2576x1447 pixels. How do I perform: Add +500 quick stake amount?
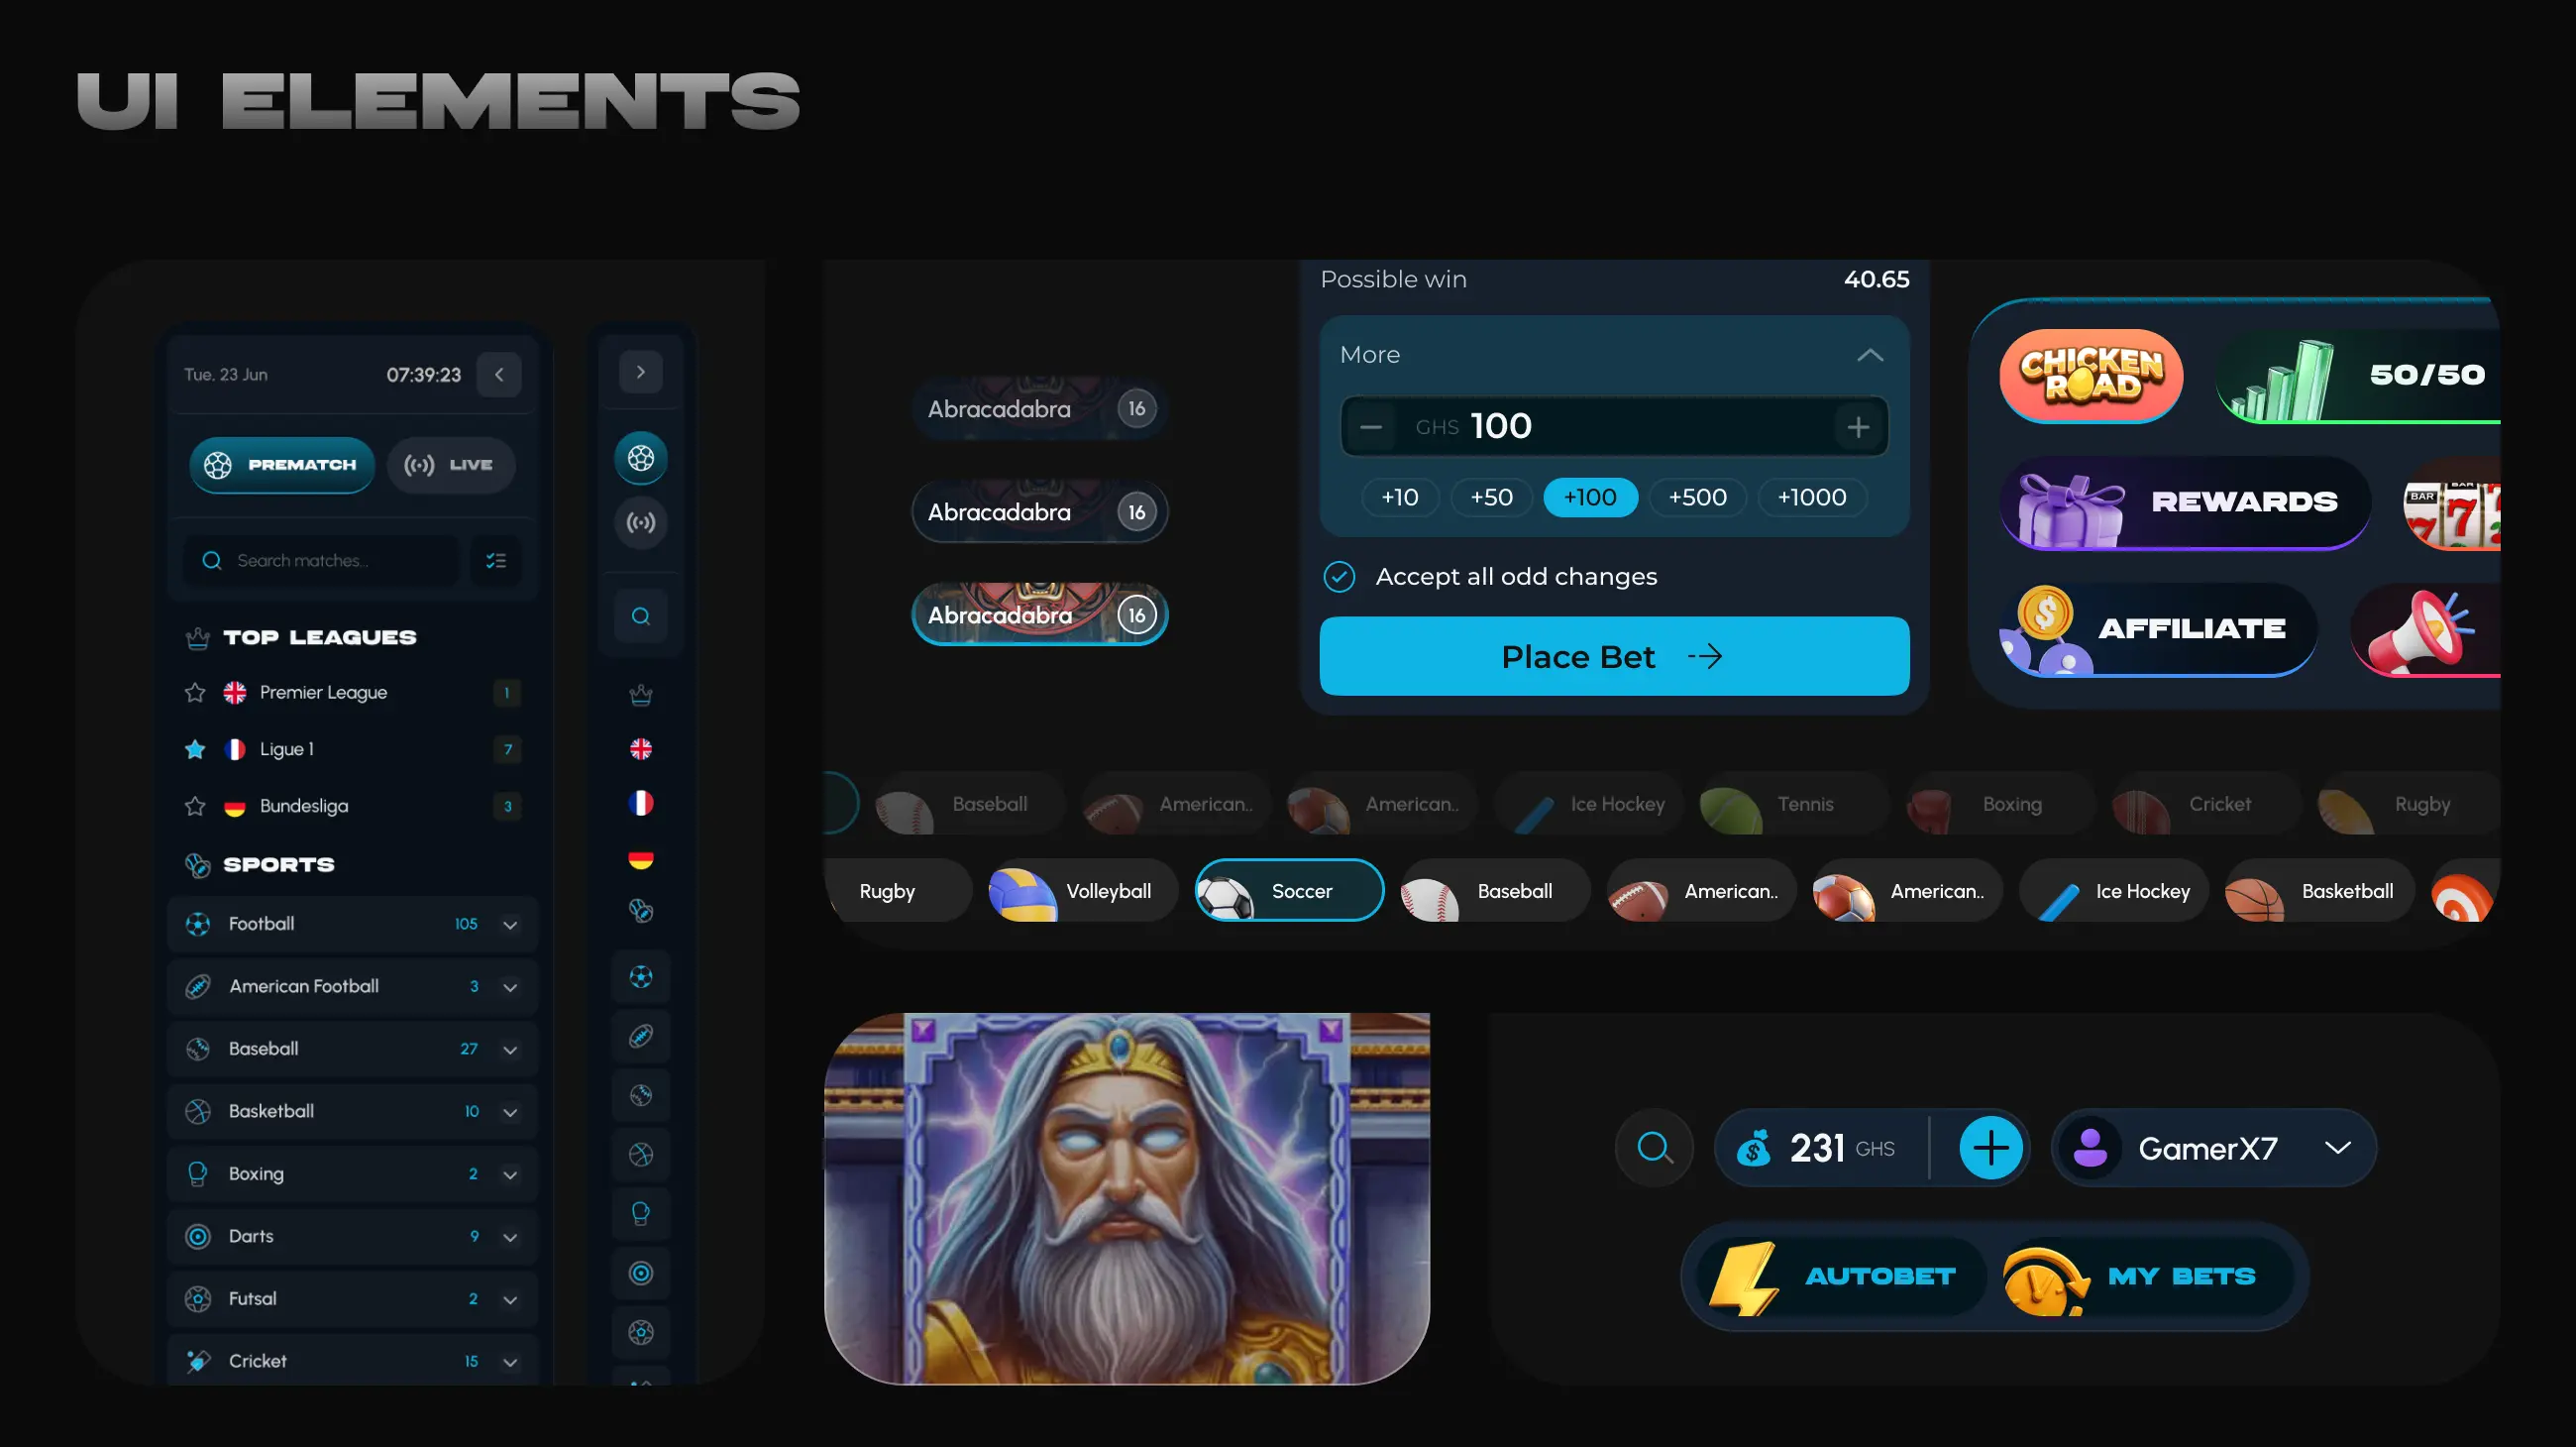point(1697,497)
